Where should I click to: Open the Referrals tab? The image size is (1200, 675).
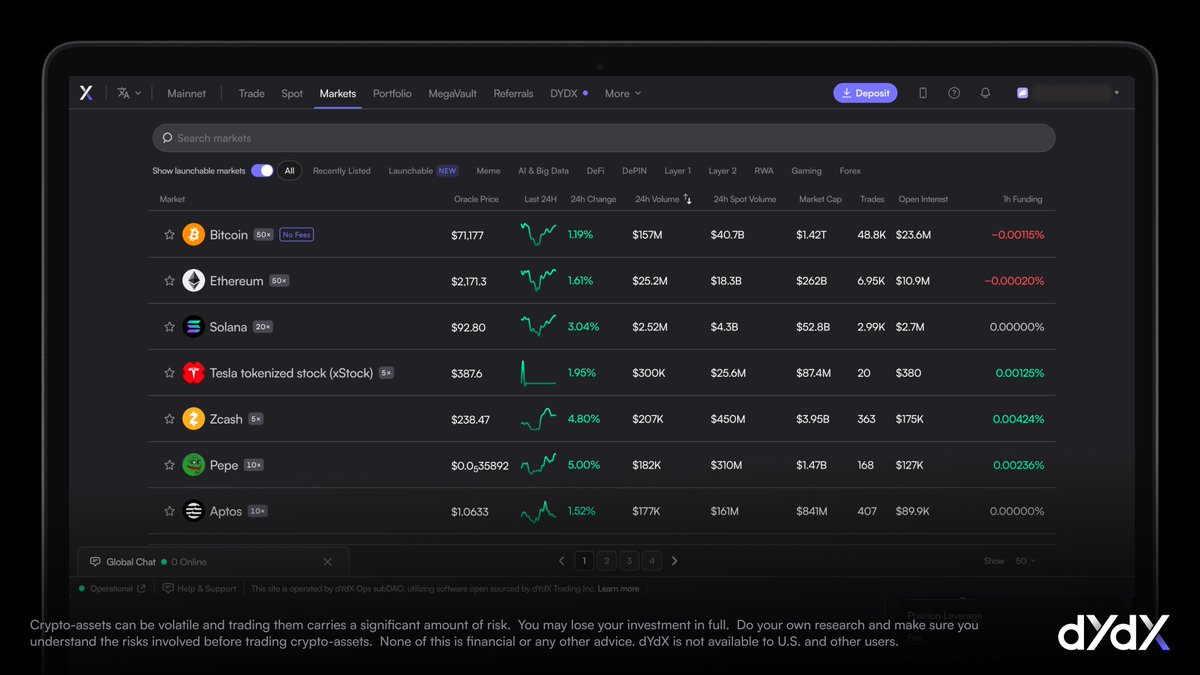tap(513, 93)
